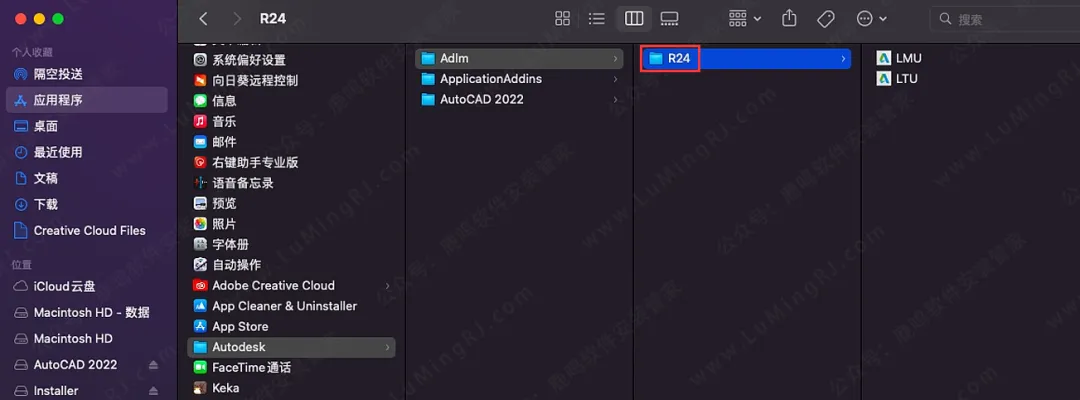1080x400 pixels.
Task: Eject the AutoCAD 2022 volume
Action: [153, 365]
